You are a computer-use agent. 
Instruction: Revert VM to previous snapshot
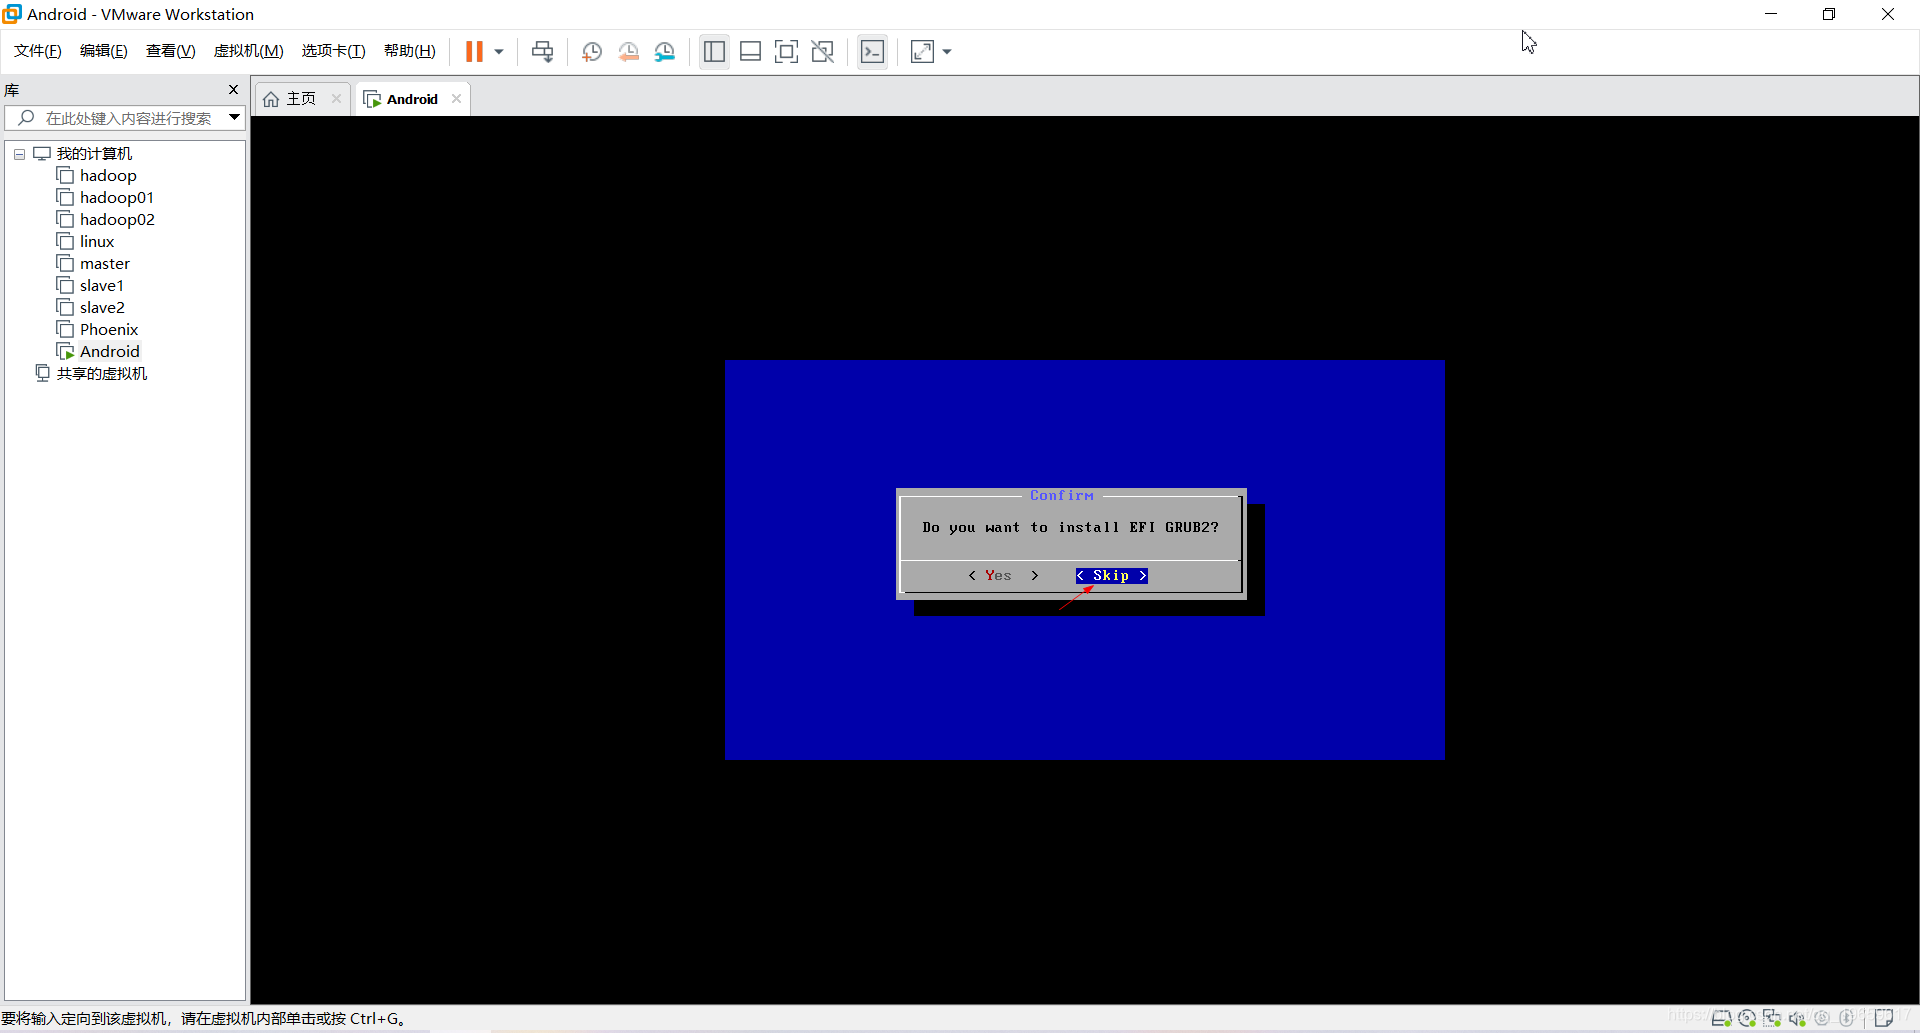tap(628, 52)
